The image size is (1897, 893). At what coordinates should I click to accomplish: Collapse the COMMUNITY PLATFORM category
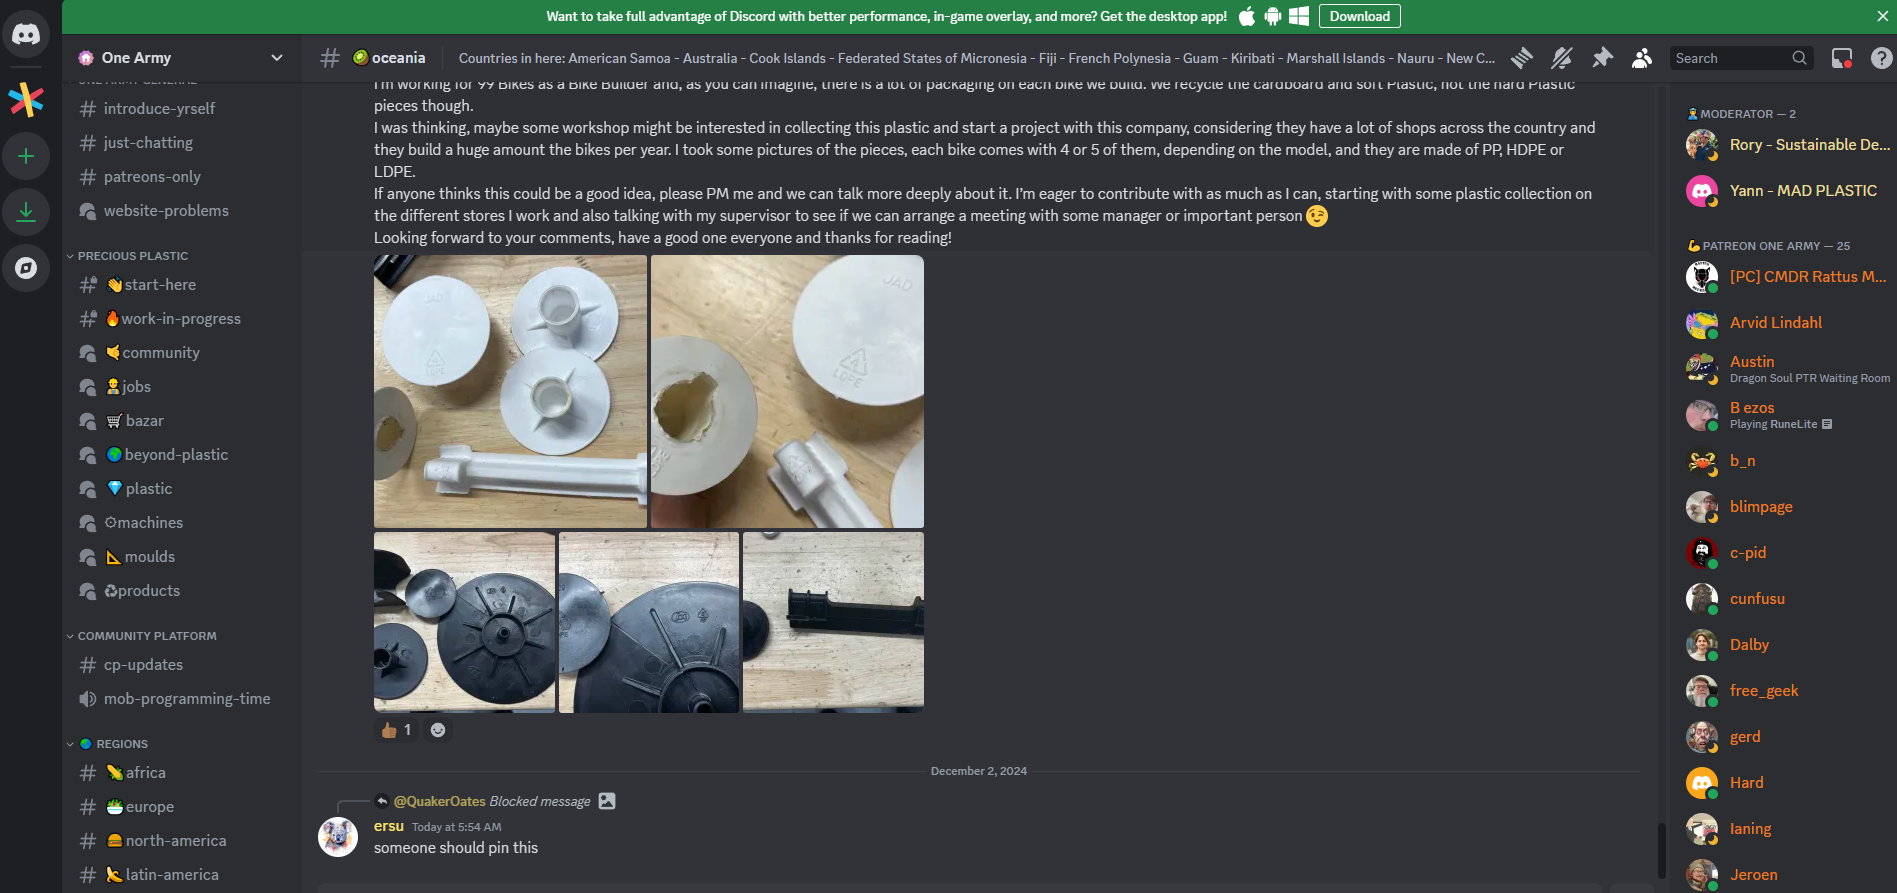coord(146,636)
